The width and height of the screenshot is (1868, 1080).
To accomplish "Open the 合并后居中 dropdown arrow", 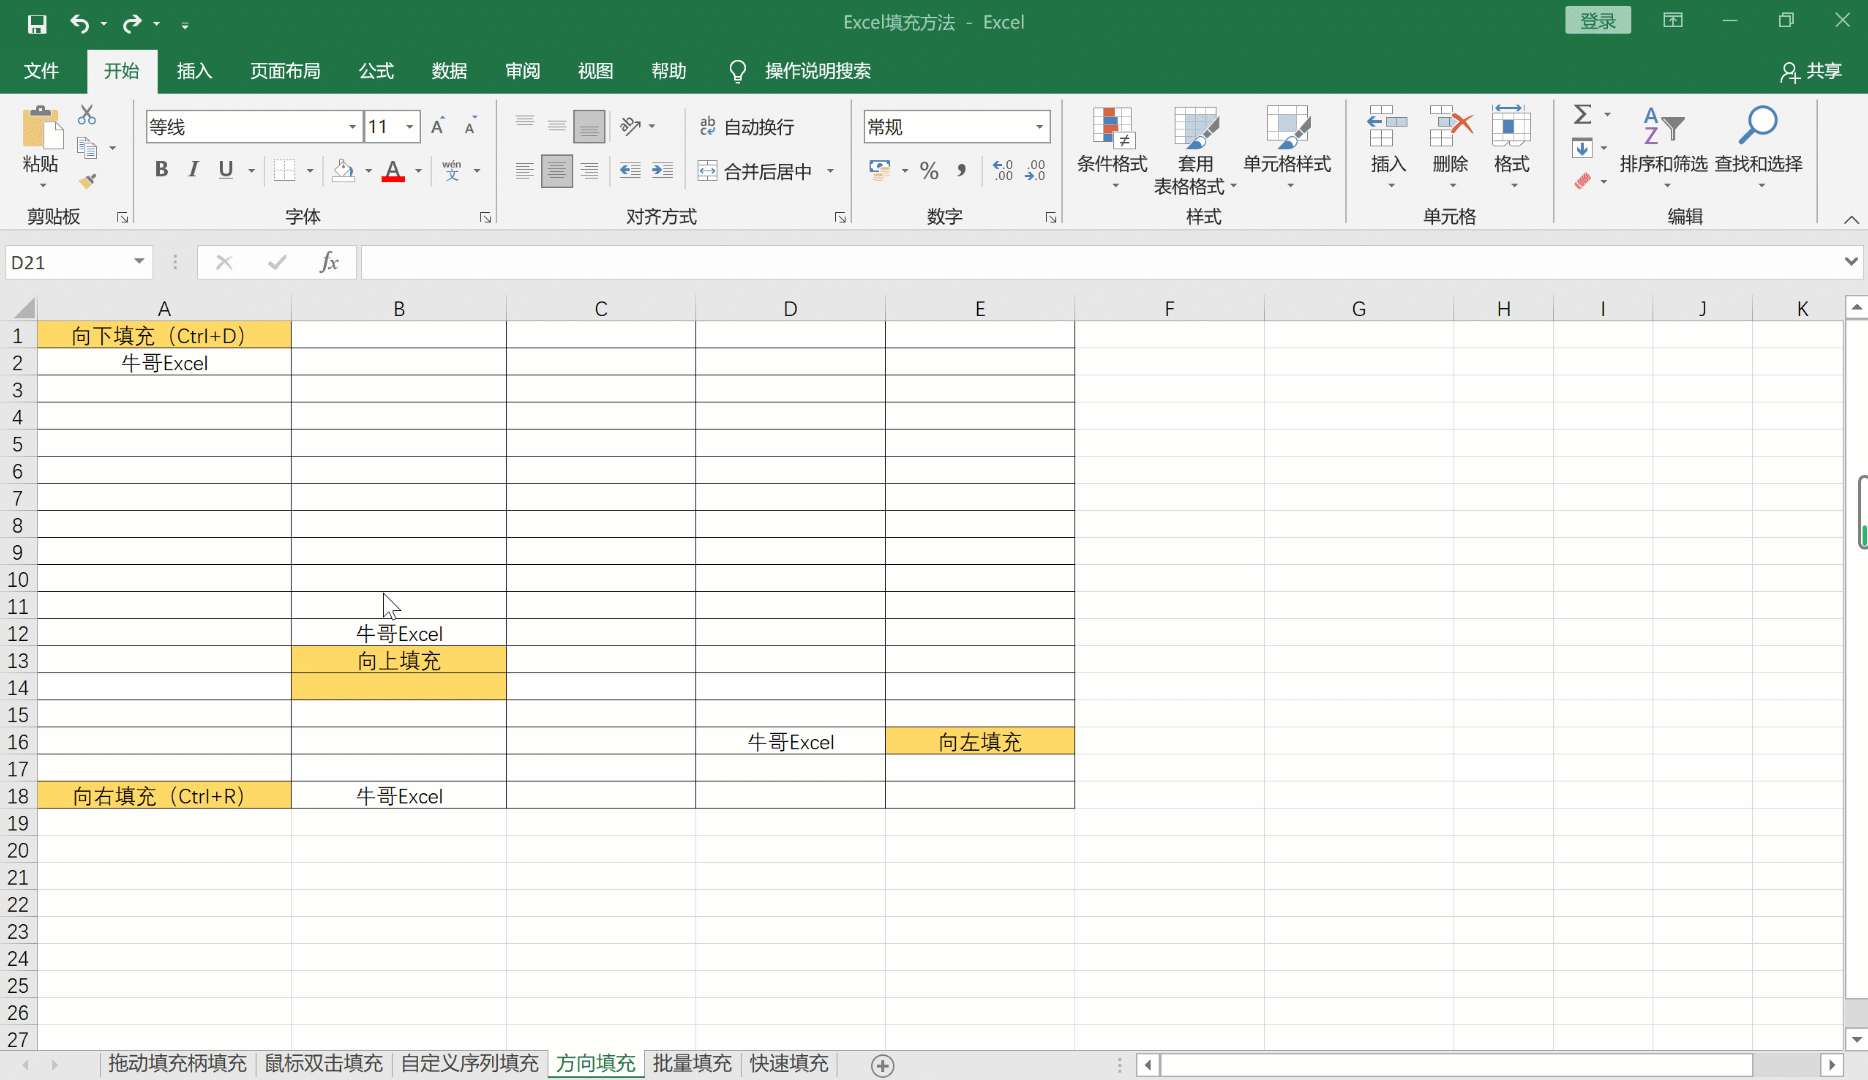I will click(x=831, y=171).
